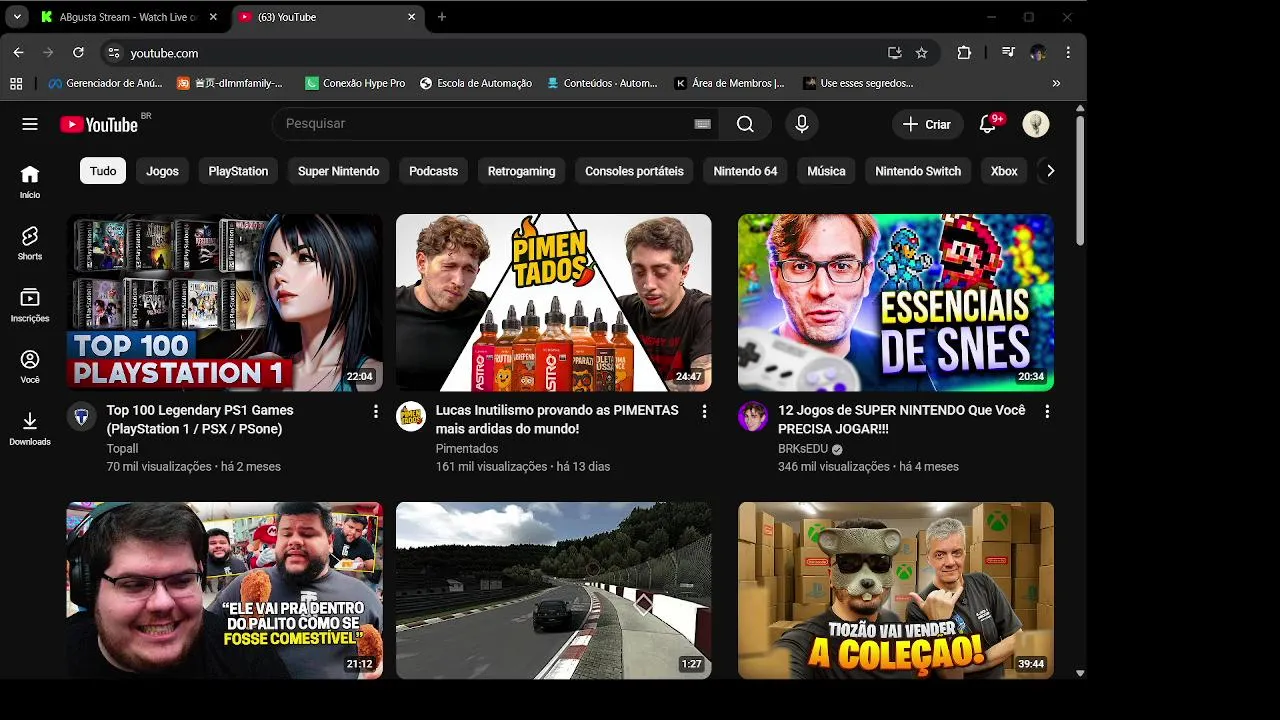Open the YouTube hamburger guide menu
The height and width of the screenshot is (720, 1280).
tap(30, 124)
